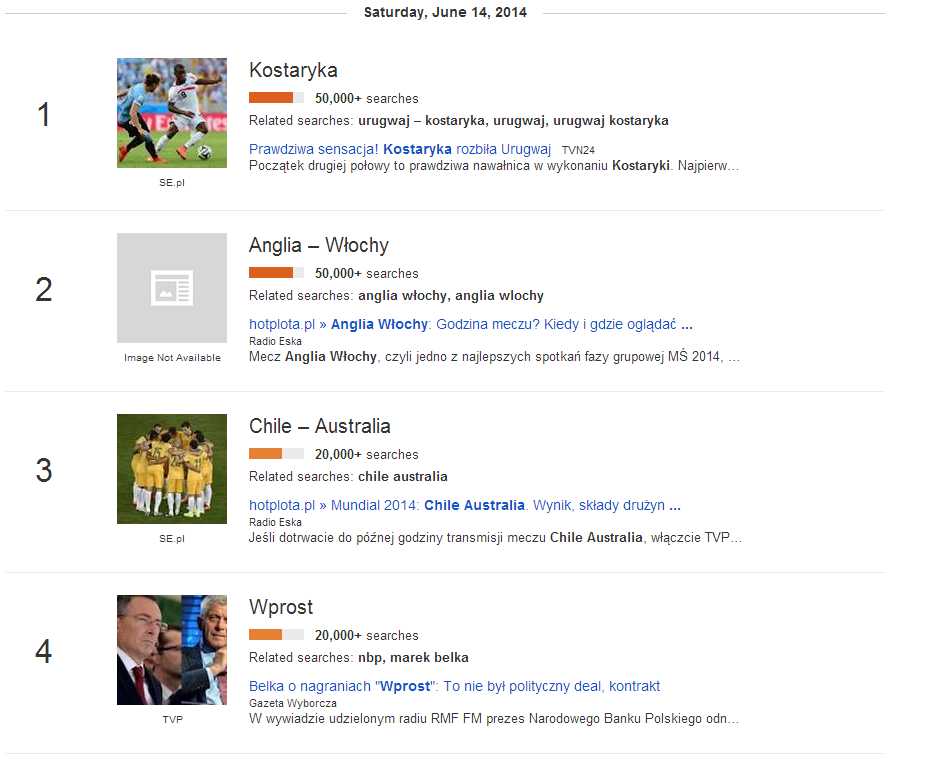Open the Wprost TVP thumbnail image
This screenshot has width=928, height=759.
click(172, 650)
